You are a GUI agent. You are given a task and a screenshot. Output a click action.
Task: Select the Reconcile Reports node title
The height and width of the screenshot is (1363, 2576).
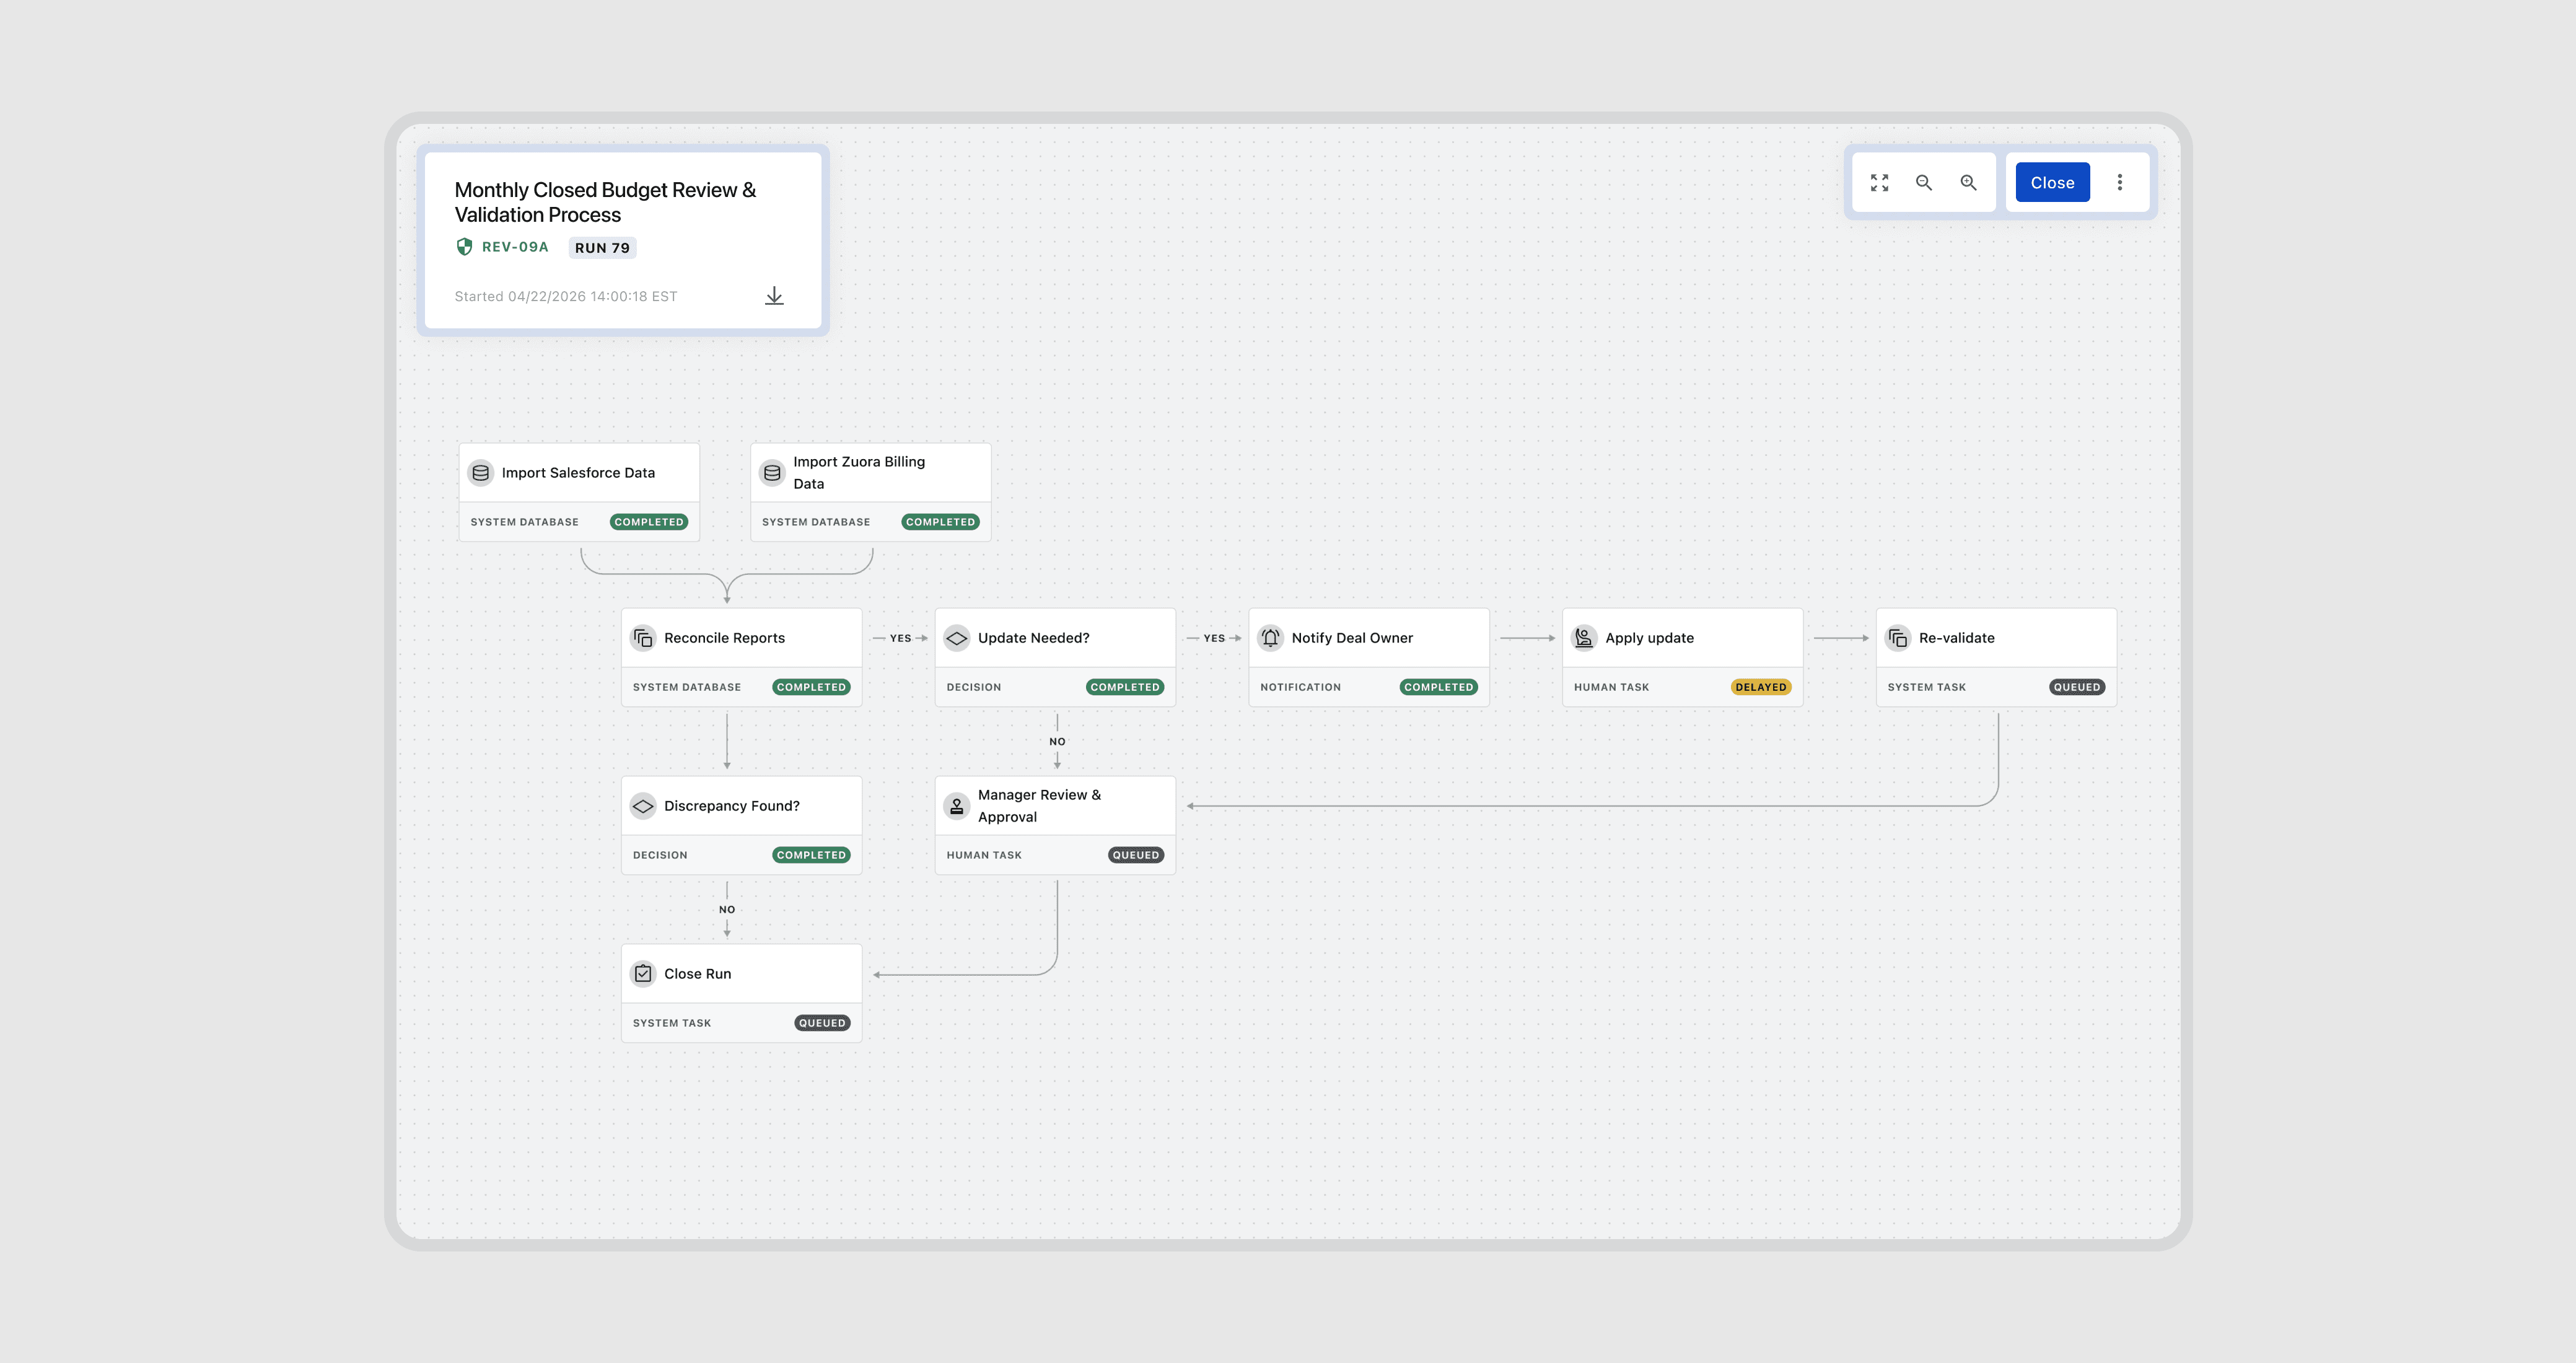pos(724,638)
